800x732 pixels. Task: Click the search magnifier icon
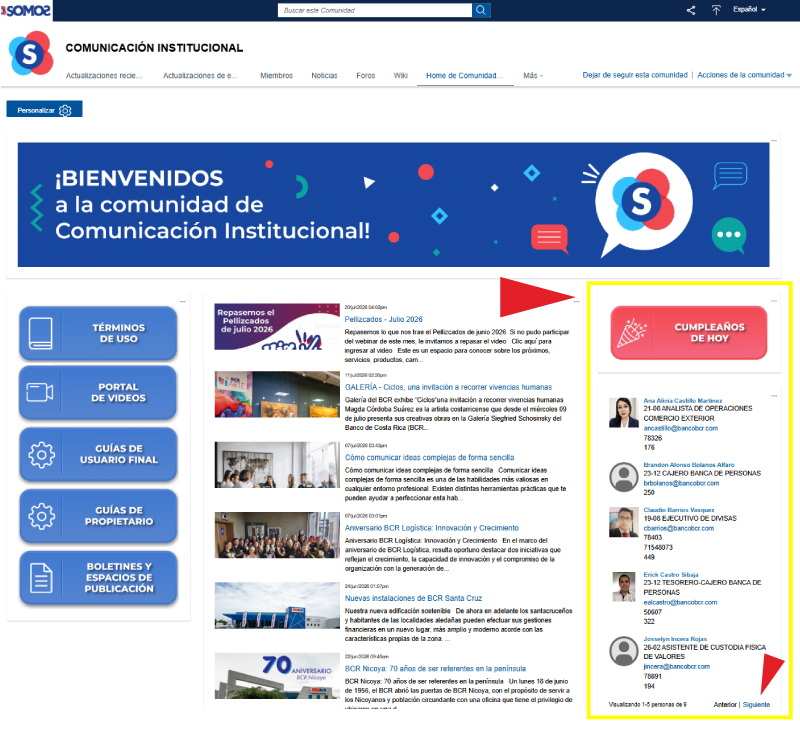(x=481, y=10)
